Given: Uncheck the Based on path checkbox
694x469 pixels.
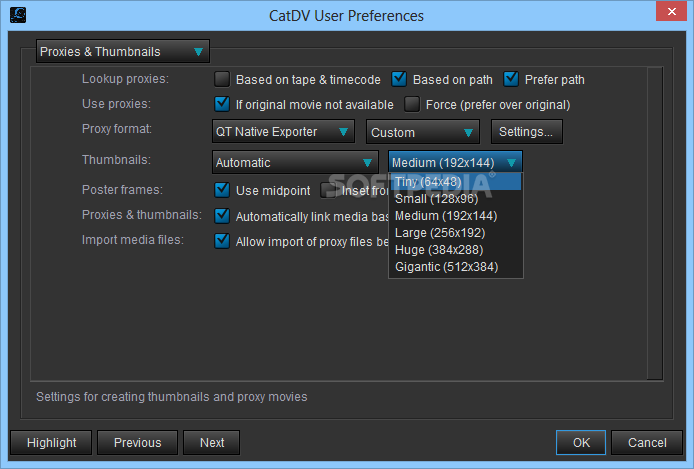Looking at the screenshot, I should click(399, 79).
